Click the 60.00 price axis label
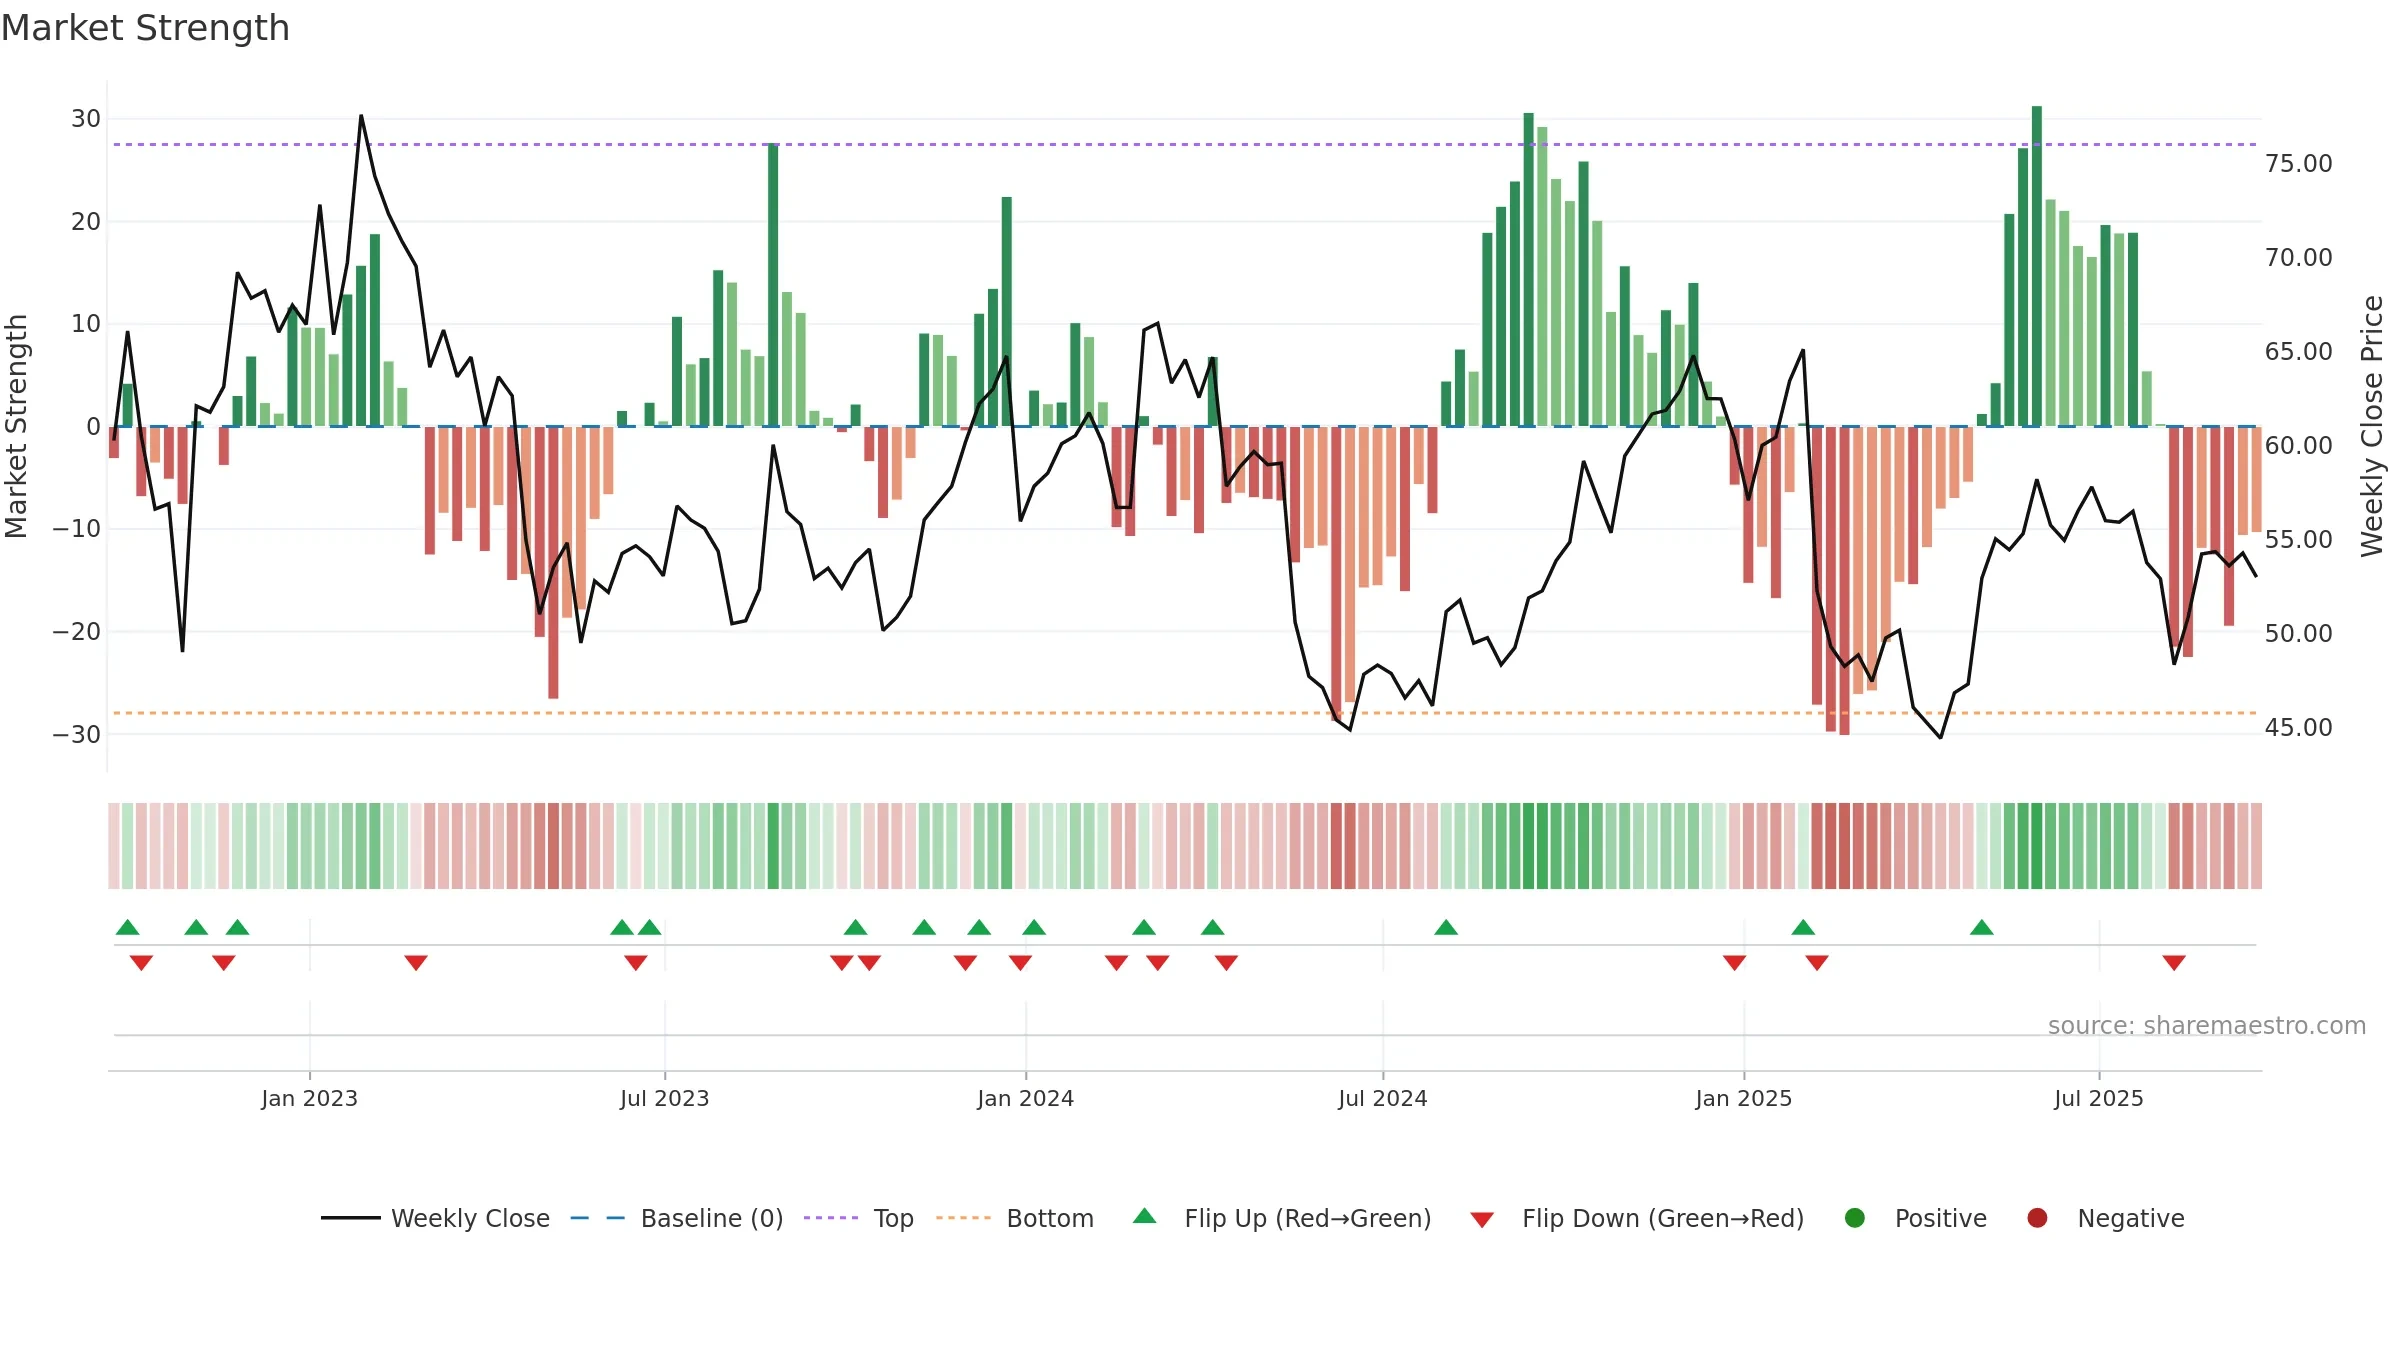Screen dimensions: 2400x1350 [2298, 445]
